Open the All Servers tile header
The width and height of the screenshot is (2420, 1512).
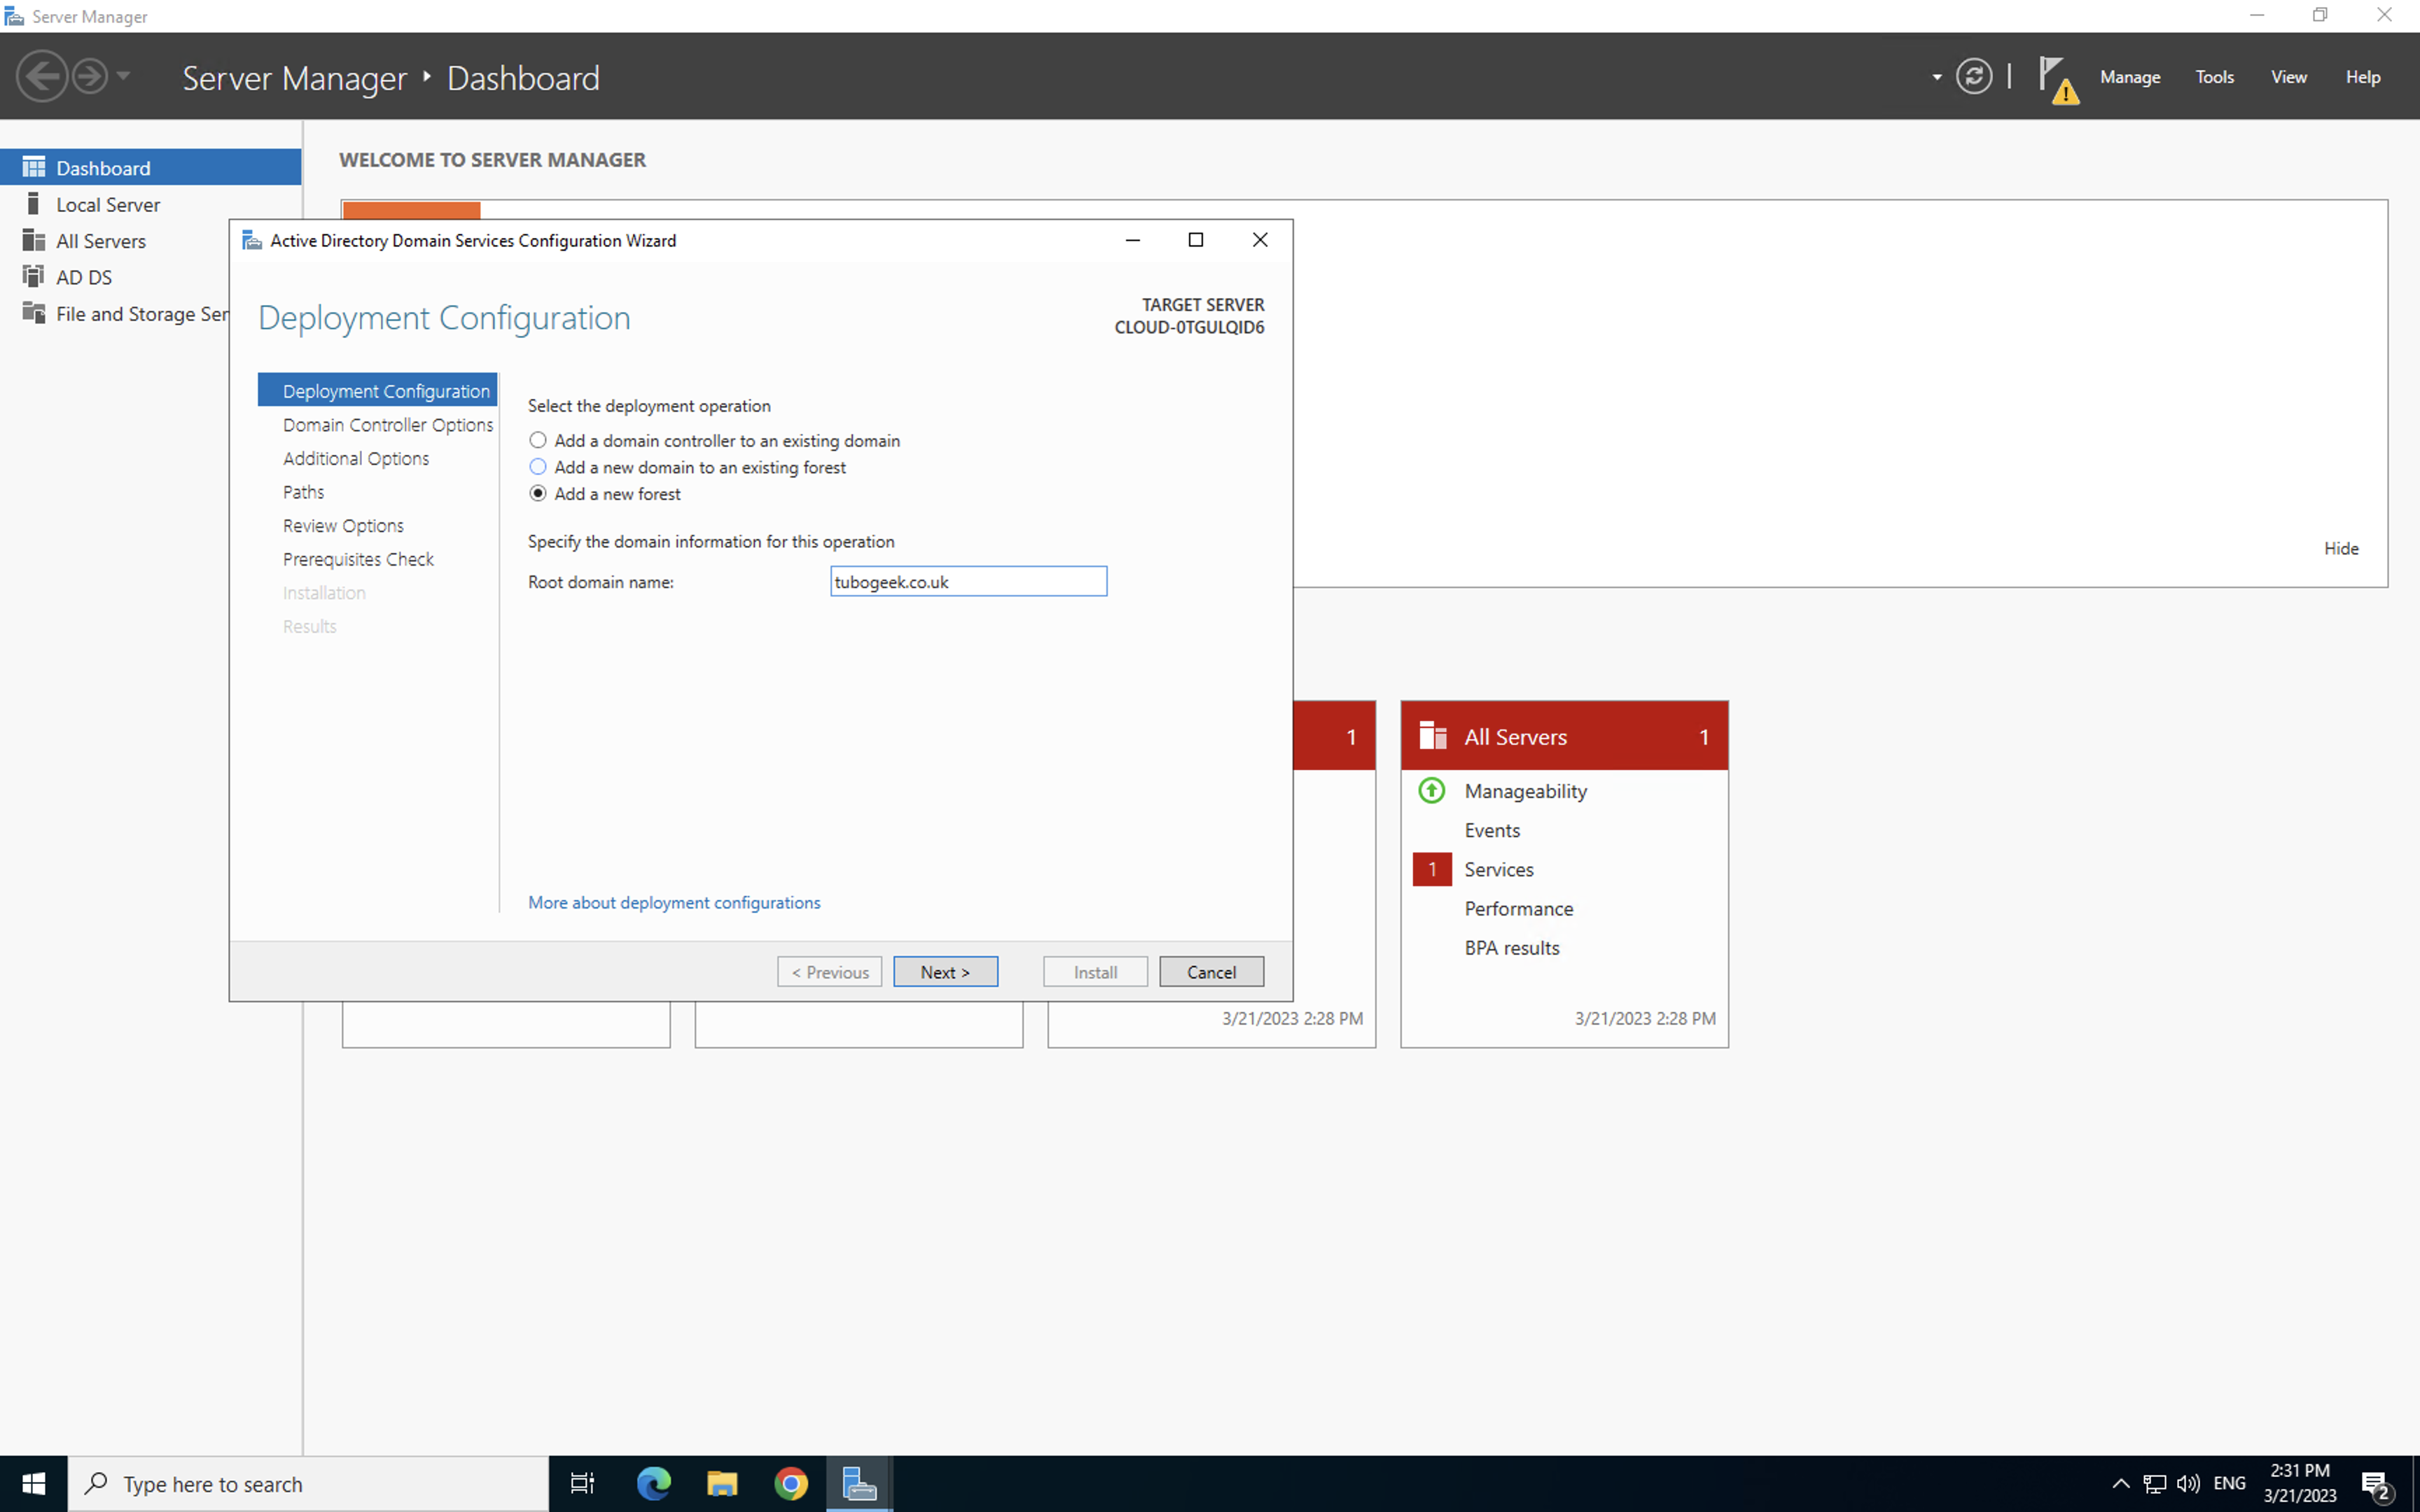[x=1564, y=736]
